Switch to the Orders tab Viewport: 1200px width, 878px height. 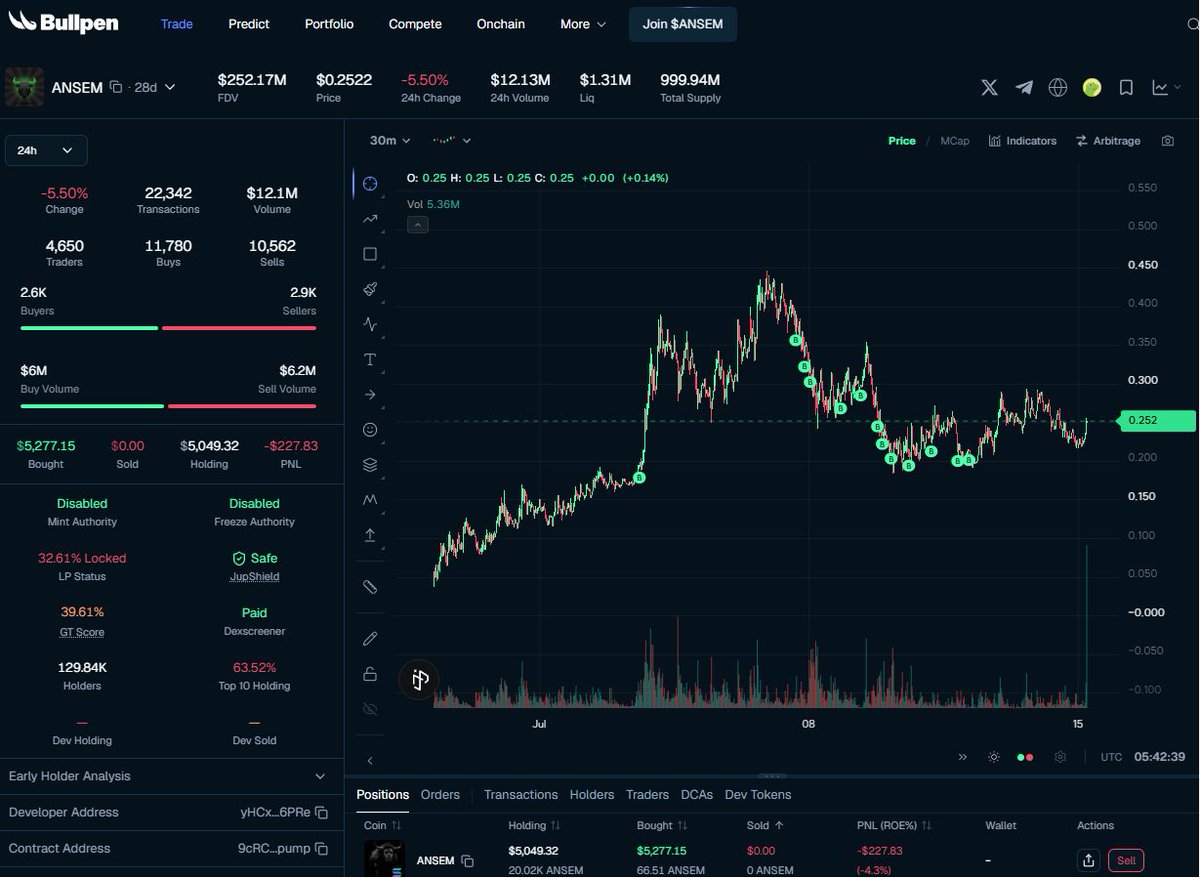tap(440, 795)
